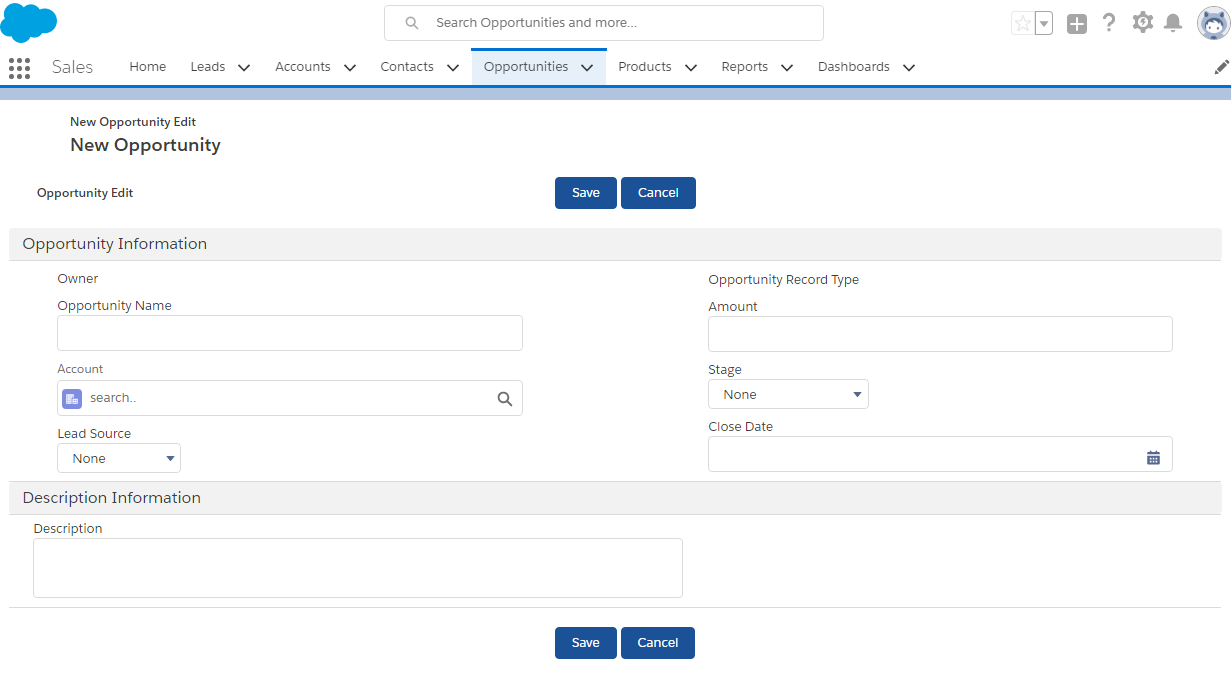The height and width of the screenshot is (673, 1231).
Task: Open the Setup gear icon
Action: [x=1142, y=22]
